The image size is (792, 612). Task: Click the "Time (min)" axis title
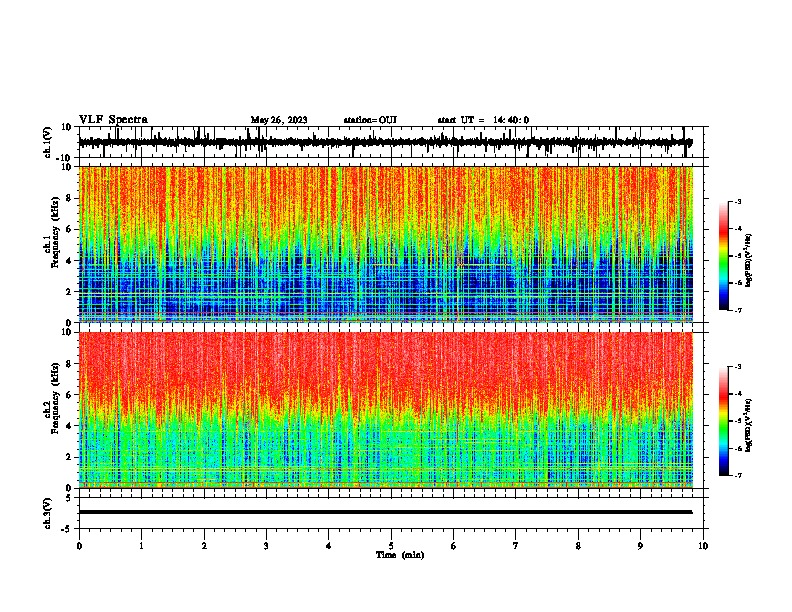pos(400,555)
